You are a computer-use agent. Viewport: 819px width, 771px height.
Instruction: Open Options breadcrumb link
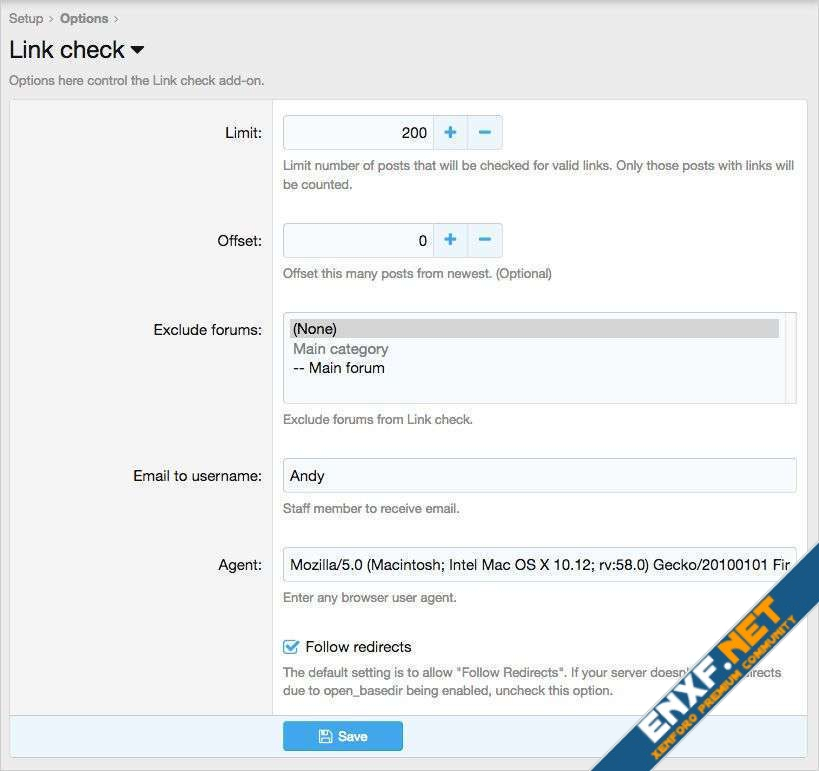pyautogui.click(x=84, y=18)
